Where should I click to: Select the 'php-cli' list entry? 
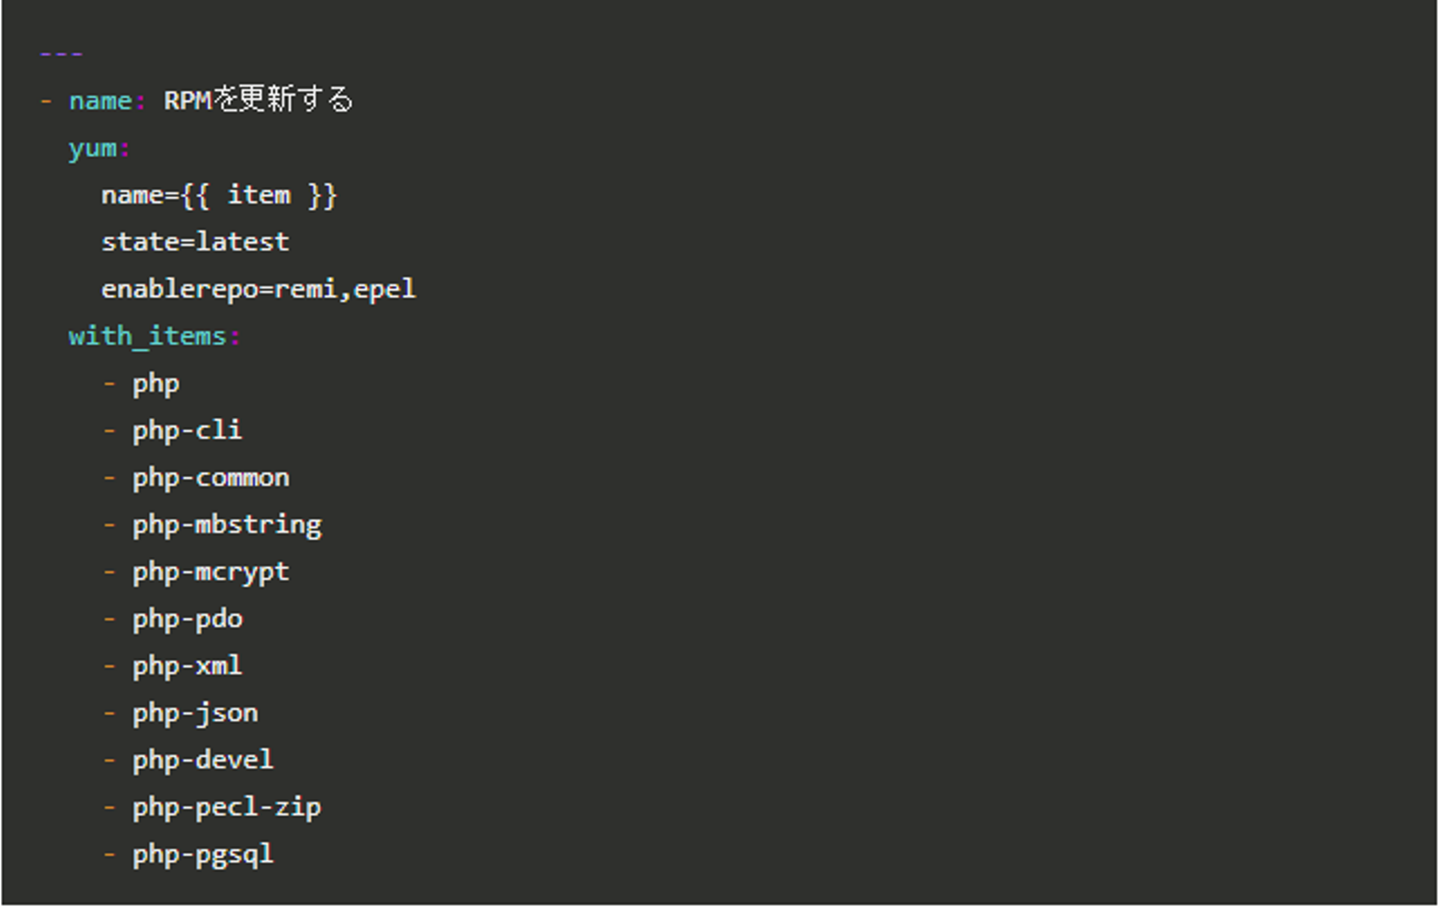click(187, 431)
